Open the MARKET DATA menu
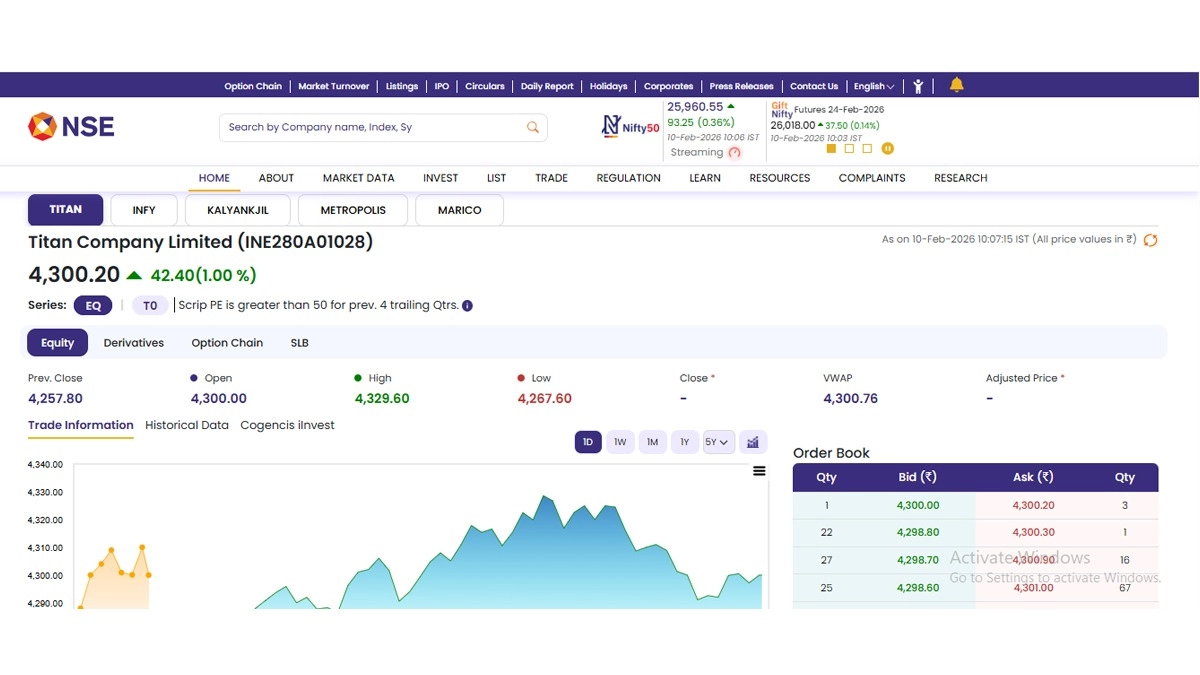Viewport: 1200px width, 675px height. [358, 178]
